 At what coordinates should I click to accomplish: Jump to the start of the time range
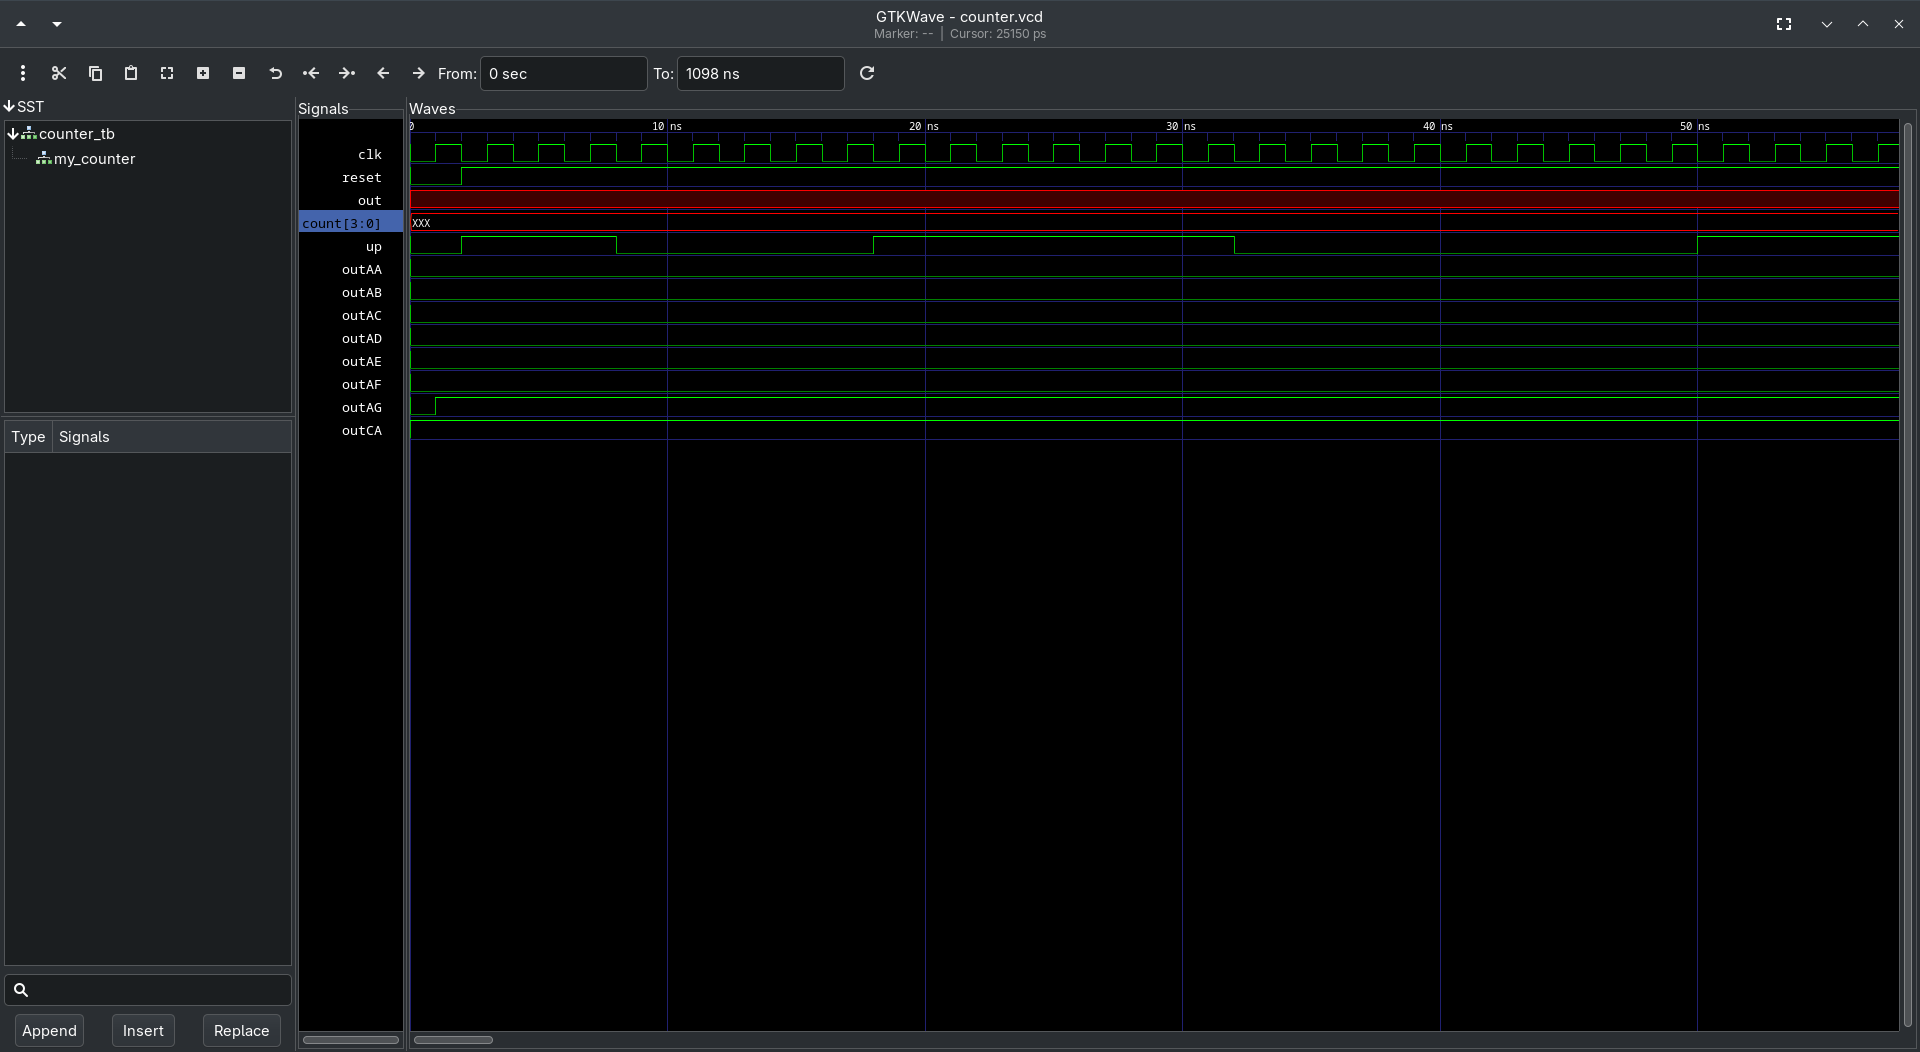click(x=311, y=73)
